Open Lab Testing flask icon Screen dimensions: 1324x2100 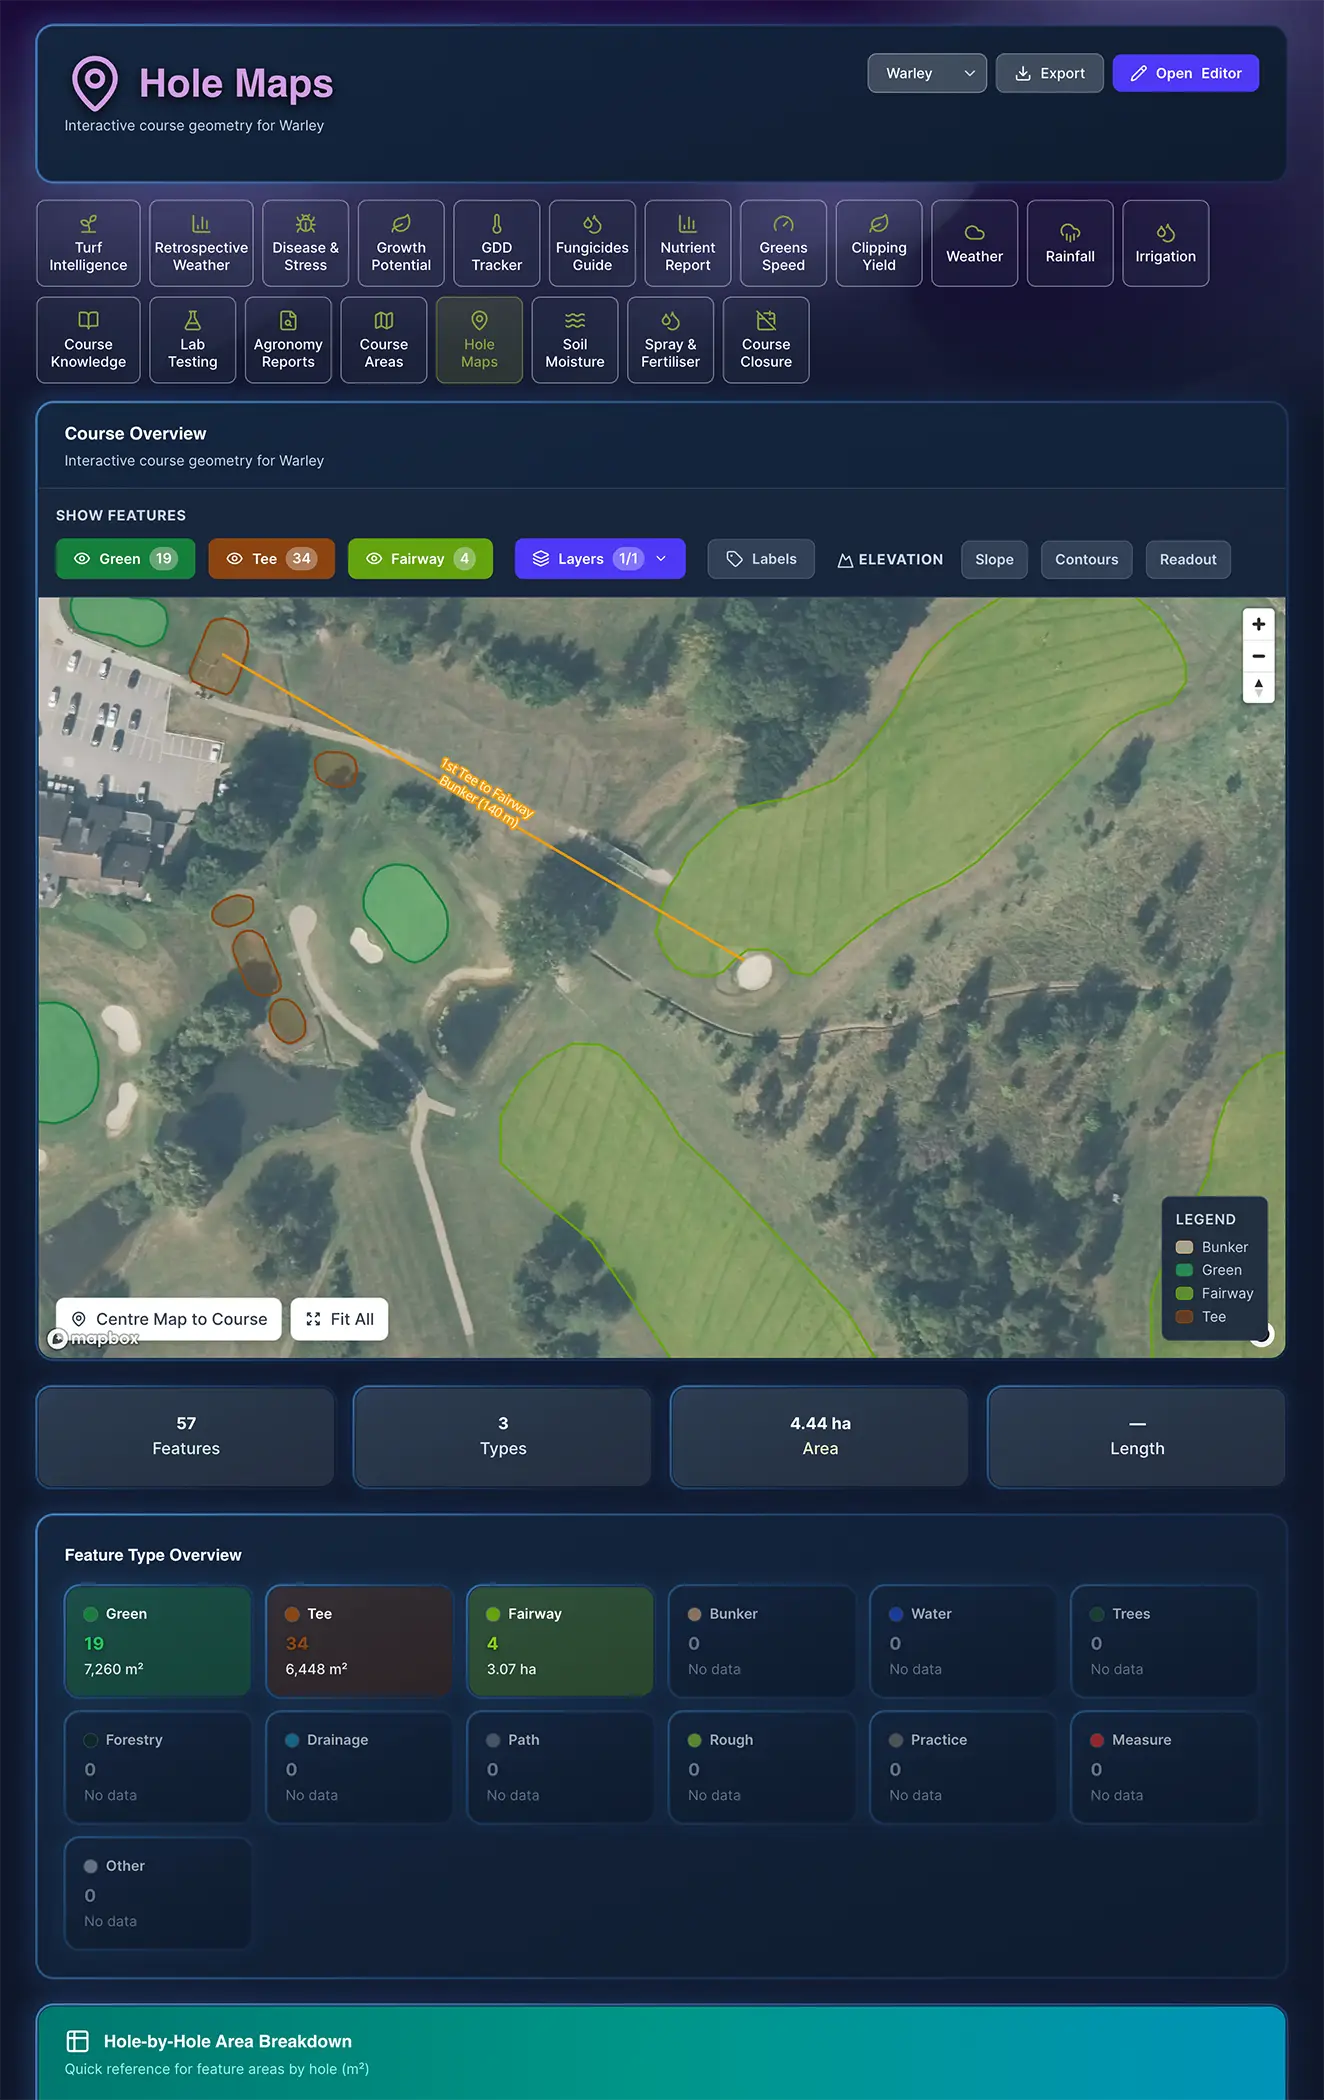192,321
